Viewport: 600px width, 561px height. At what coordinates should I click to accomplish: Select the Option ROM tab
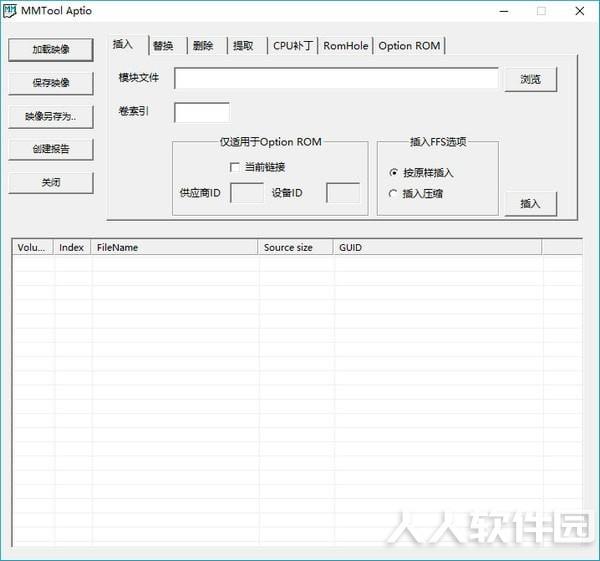point(409,46)
